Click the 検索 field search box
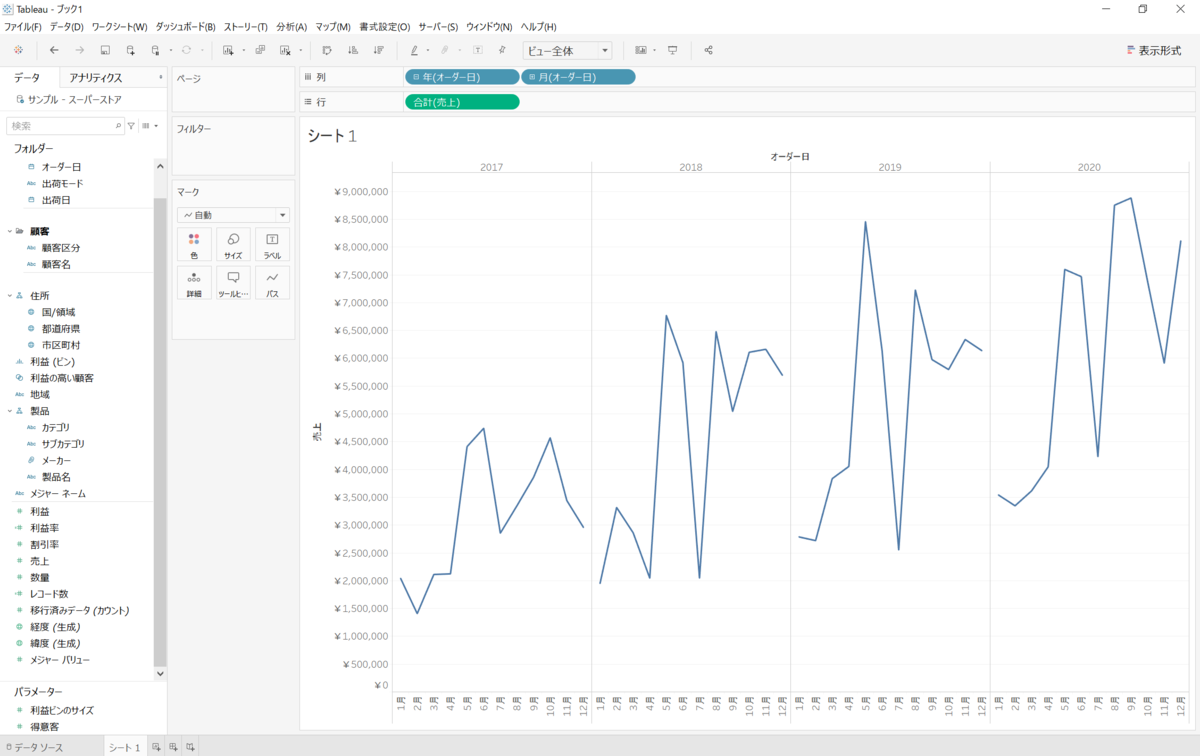 point(62,126)
